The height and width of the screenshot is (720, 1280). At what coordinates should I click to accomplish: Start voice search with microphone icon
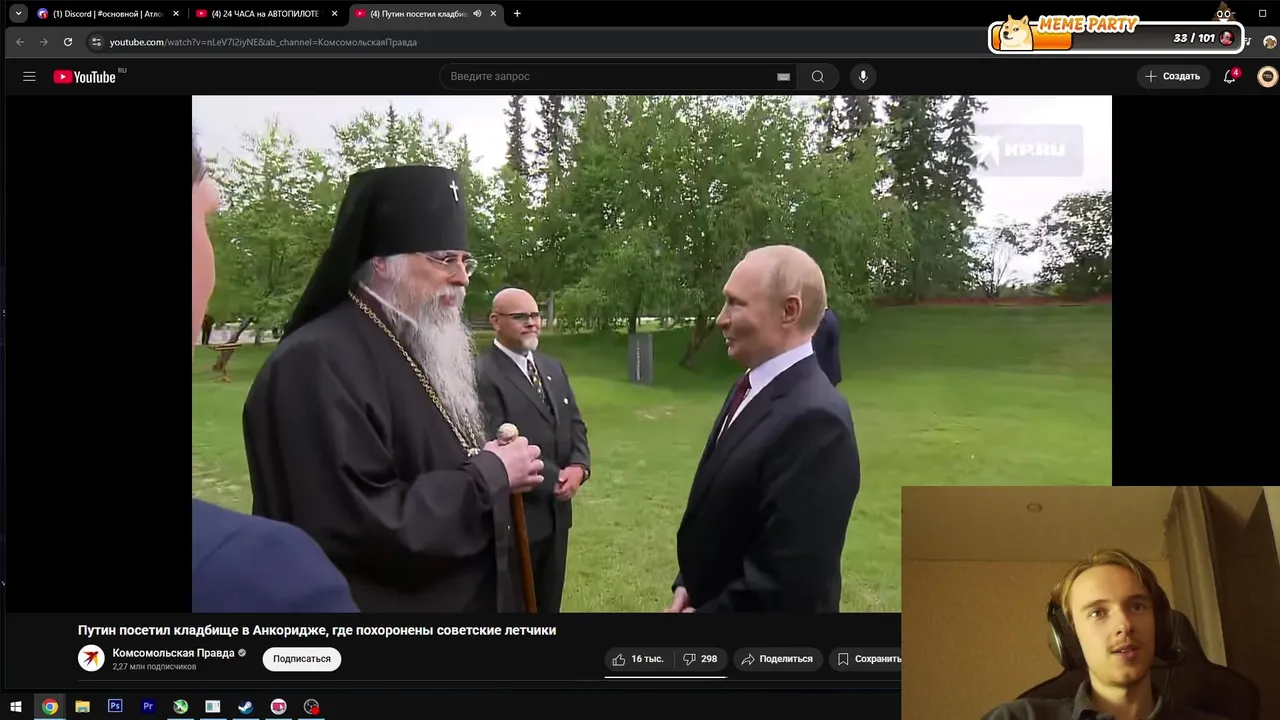[863, 76]
